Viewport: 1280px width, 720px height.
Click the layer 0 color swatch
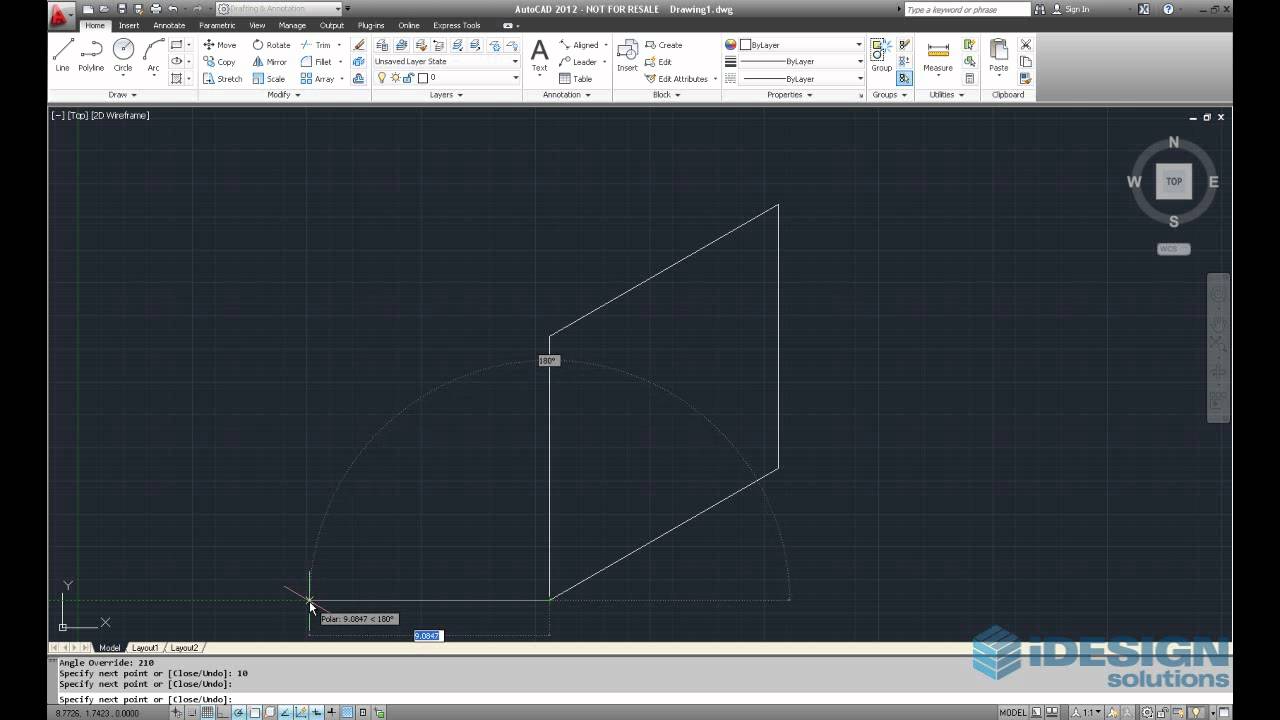pyautogui.click(x=423, y=78)
